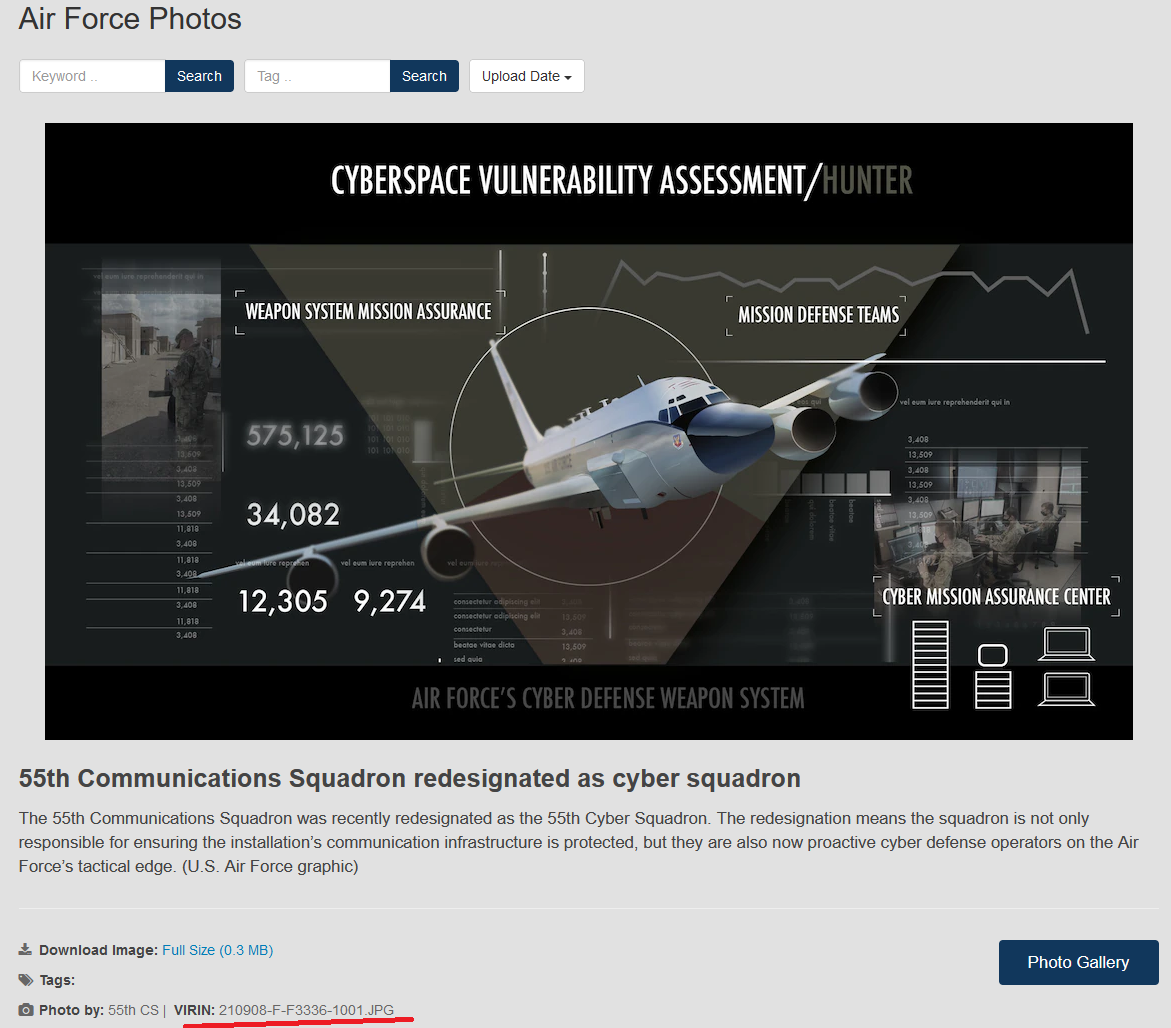
Task: Click the photo description paragraph
Action: 579,842
